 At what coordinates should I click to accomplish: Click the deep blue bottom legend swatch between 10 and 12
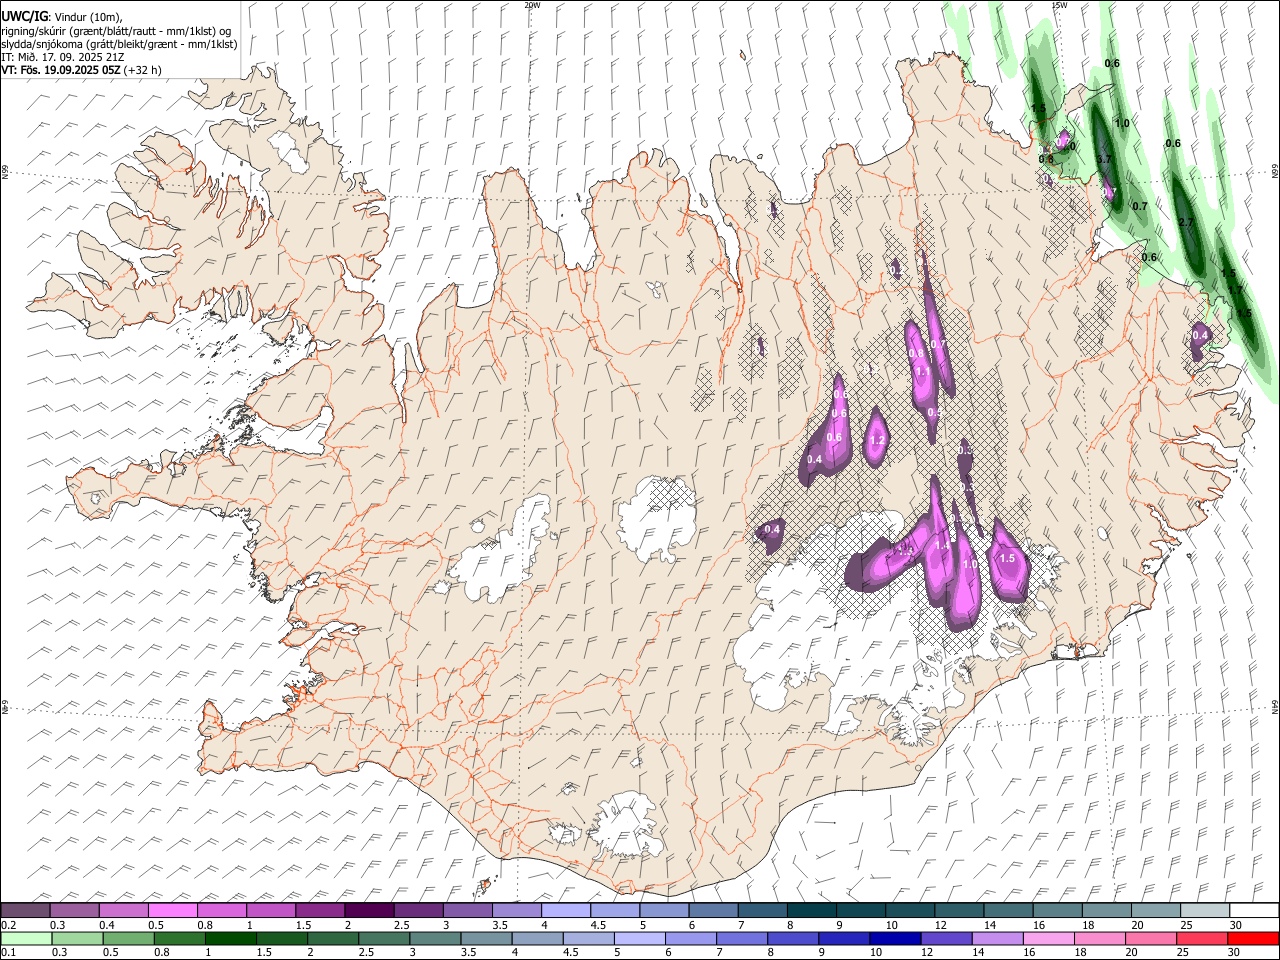[896, 938]
